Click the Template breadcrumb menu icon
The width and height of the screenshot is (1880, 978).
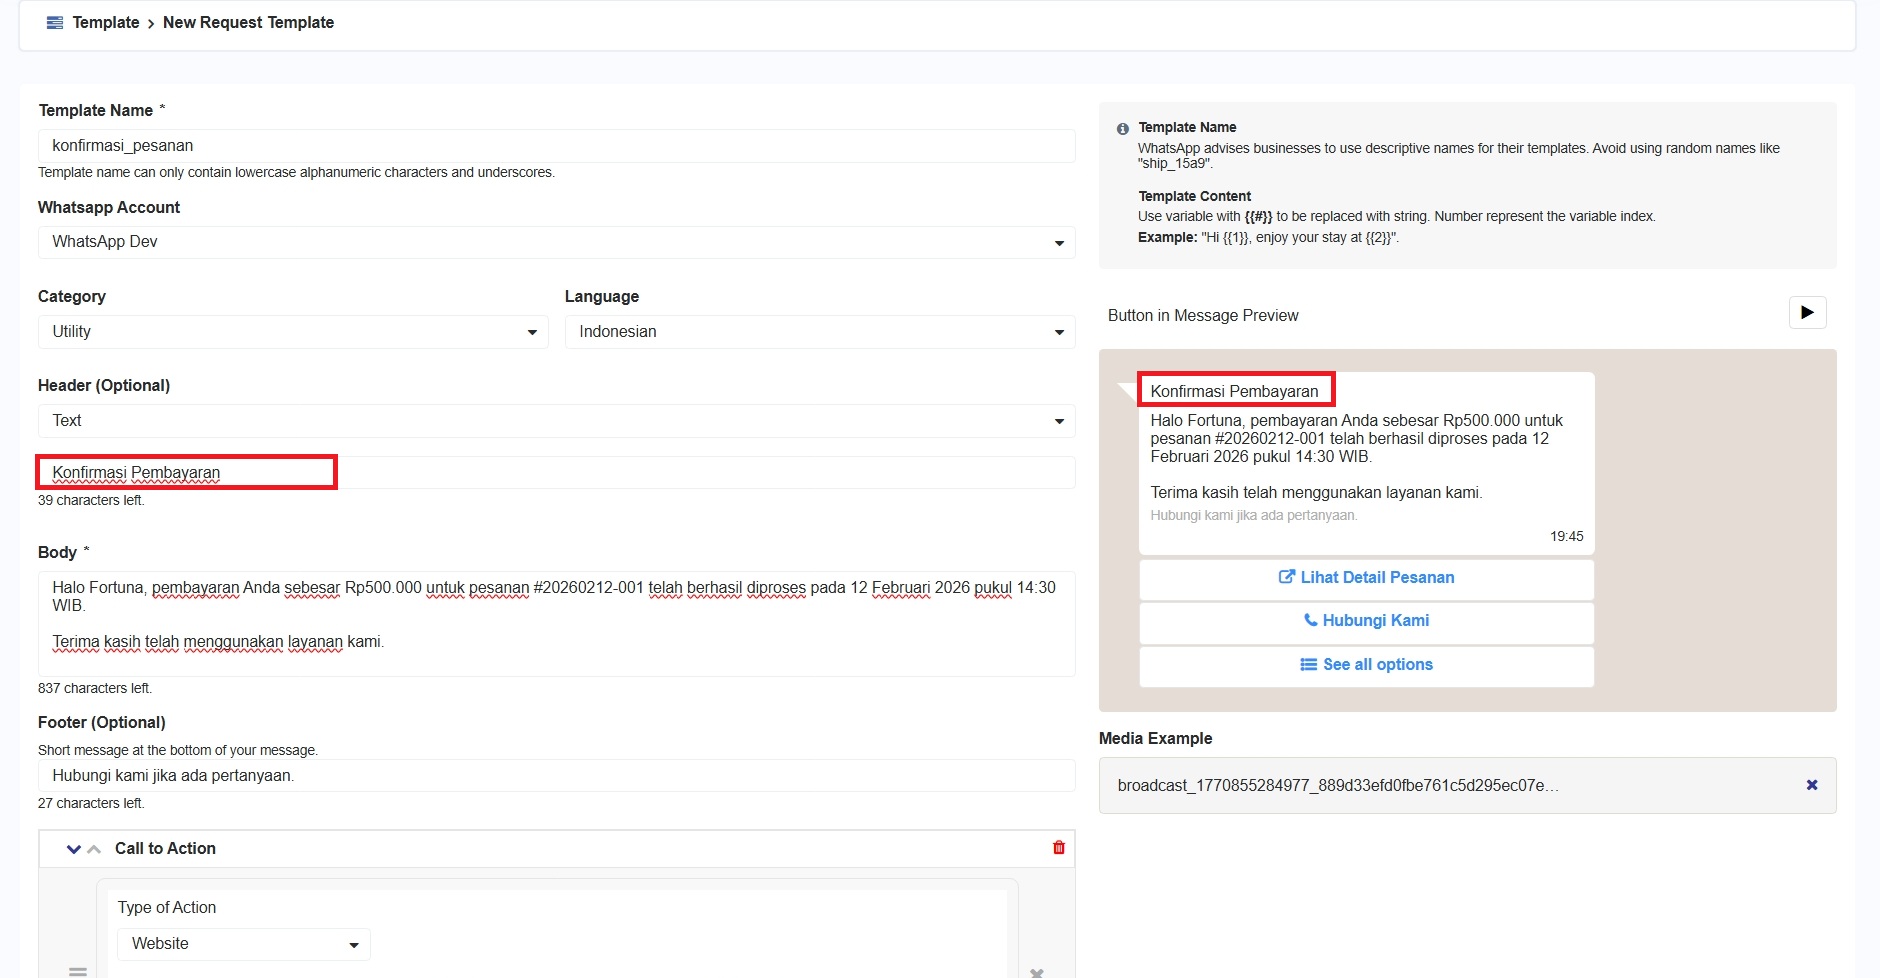click(x=55, y=23)
